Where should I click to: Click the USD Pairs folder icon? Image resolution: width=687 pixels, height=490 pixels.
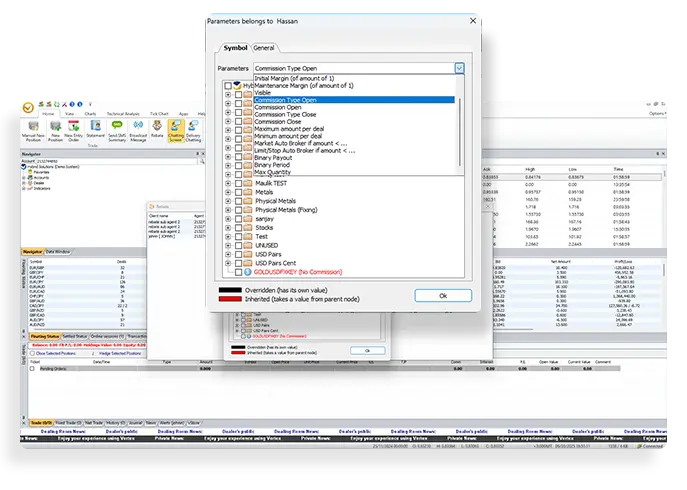[248, 254]
